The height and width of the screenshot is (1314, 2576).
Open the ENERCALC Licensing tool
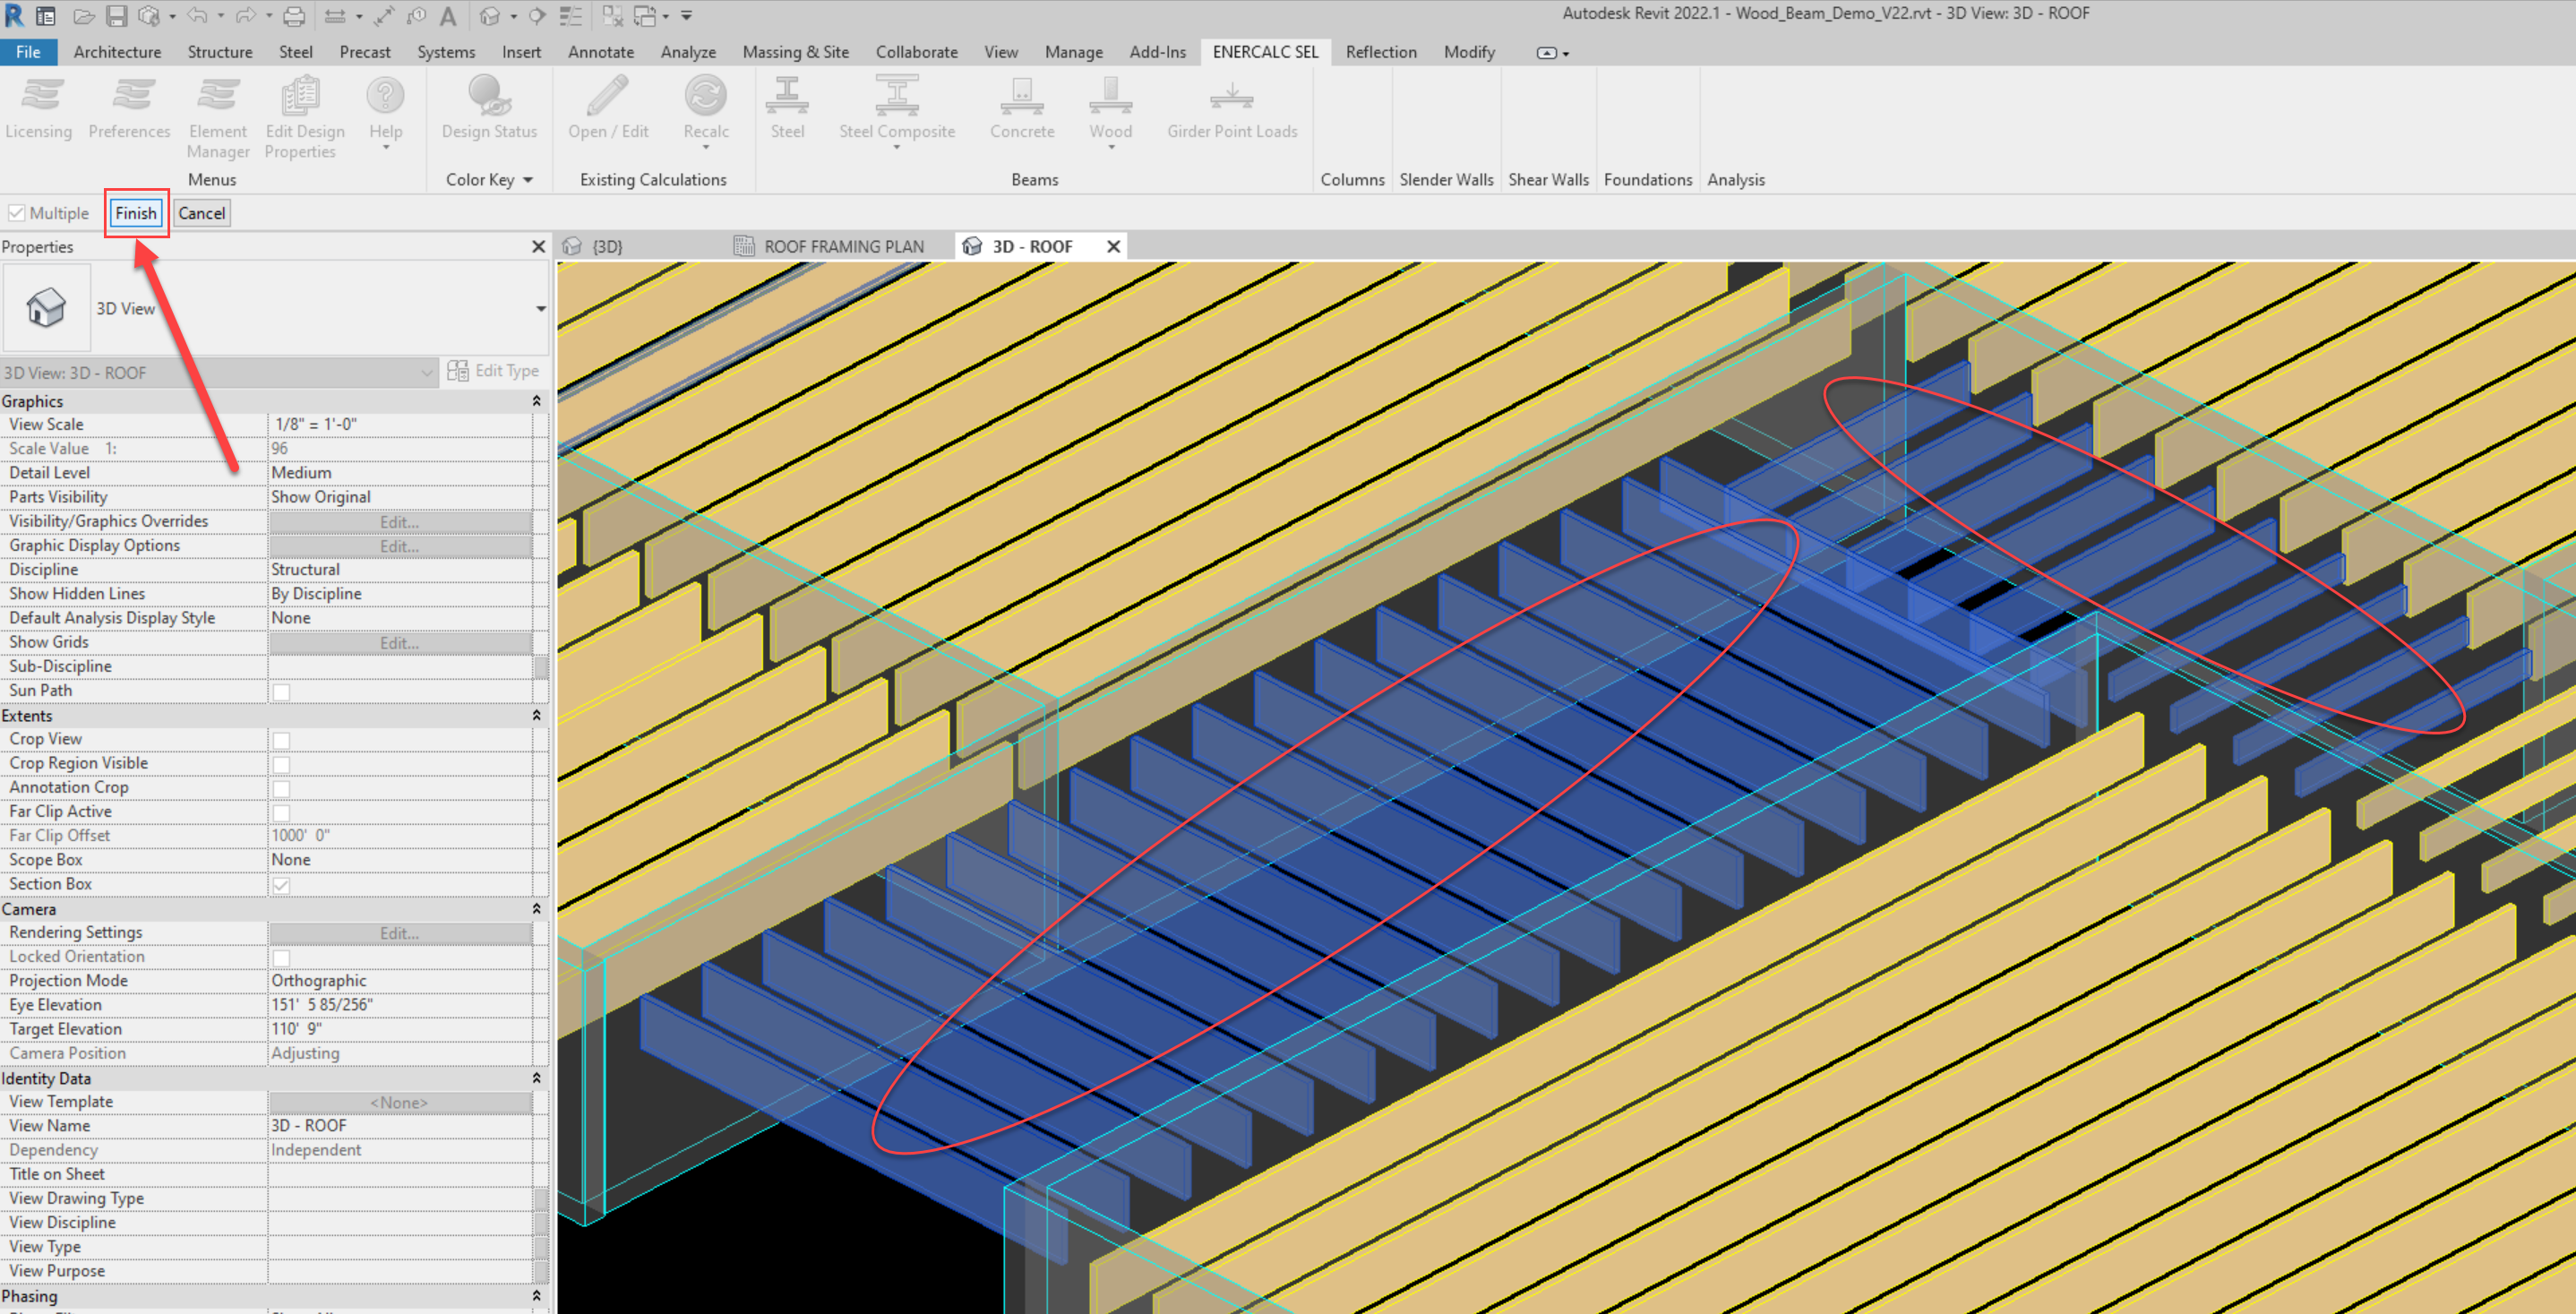pos(39,110)
